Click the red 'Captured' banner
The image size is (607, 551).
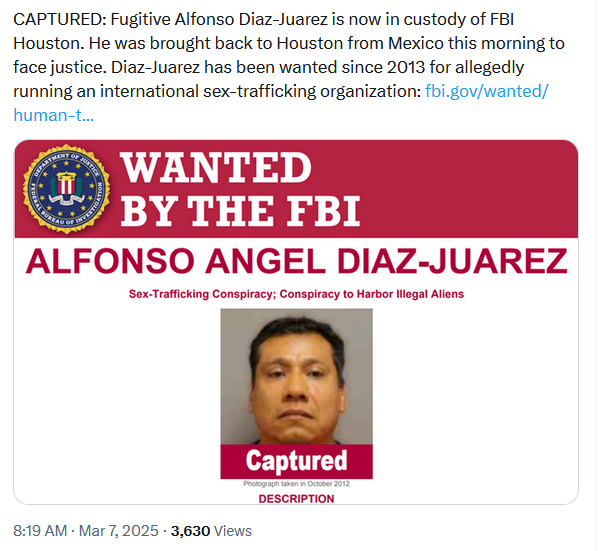[296, 461]
